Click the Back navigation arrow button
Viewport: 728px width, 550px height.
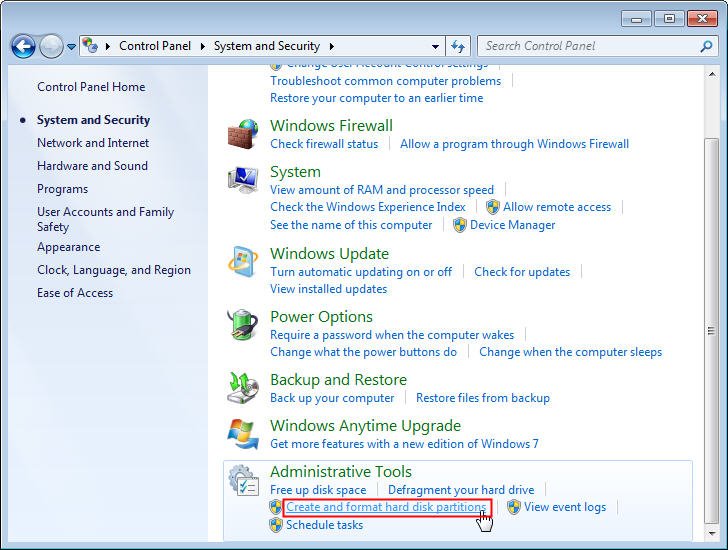click(23, 46)
